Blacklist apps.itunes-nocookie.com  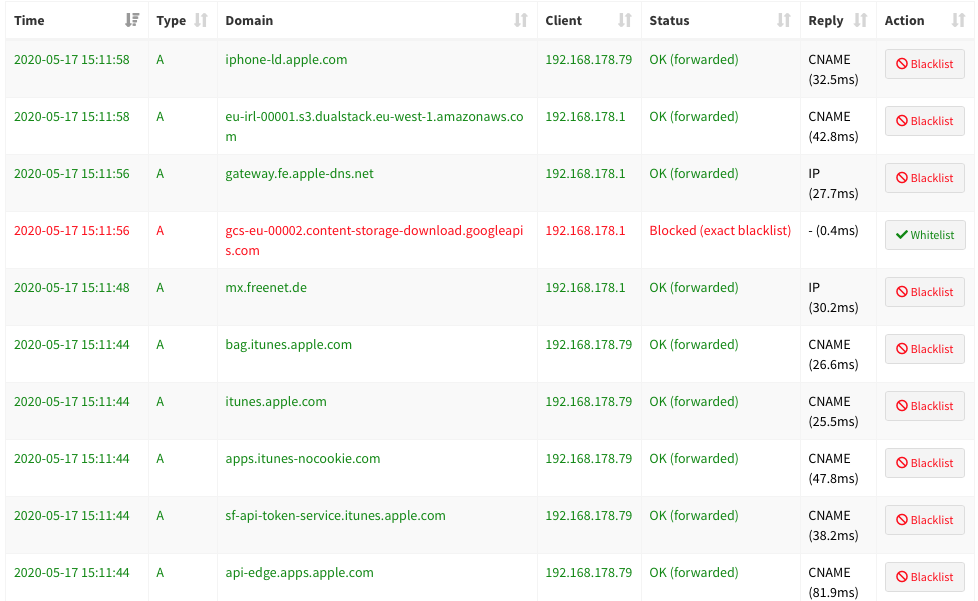[925, 463]
